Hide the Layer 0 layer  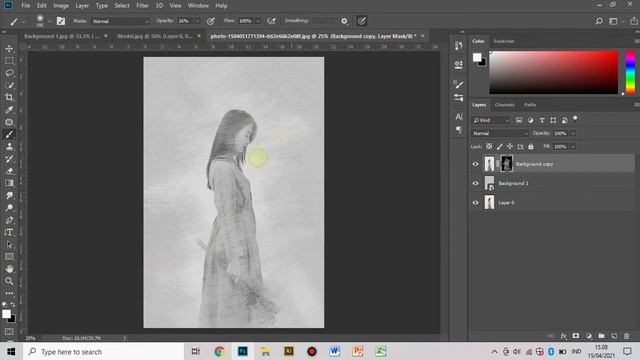(x=476, y=202)
